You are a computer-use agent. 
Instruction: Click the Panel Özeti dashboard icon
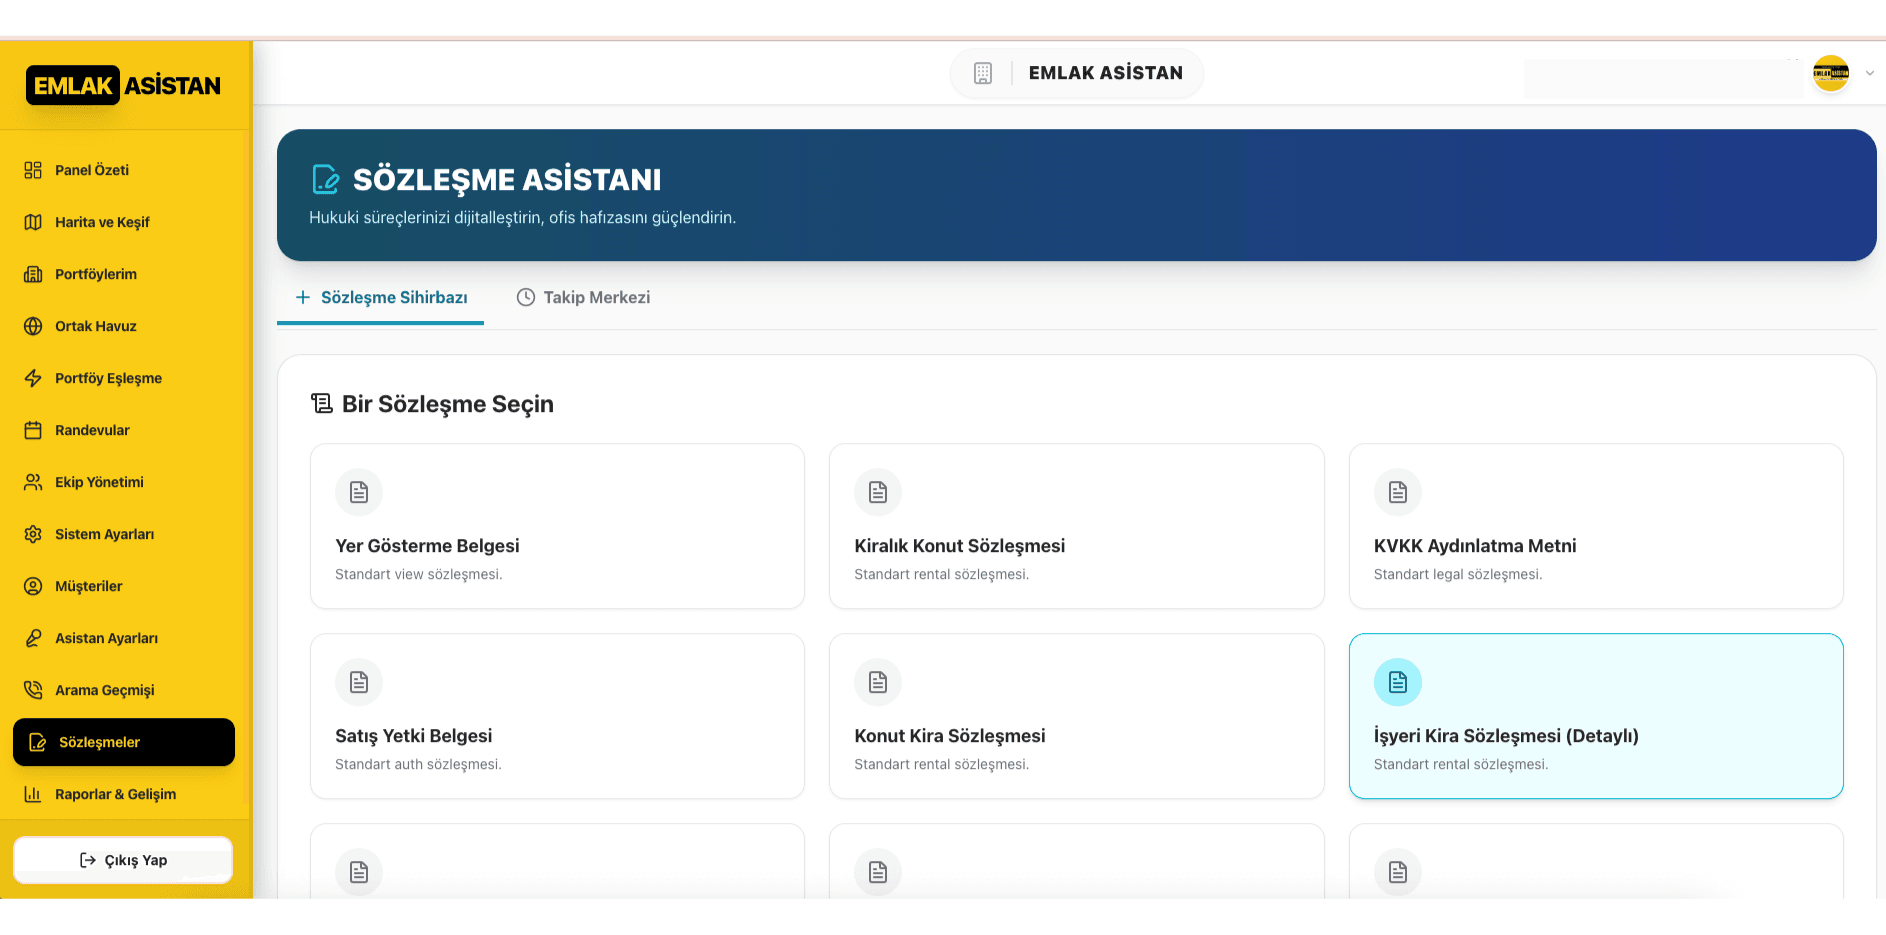pyautogui.click(x=33, y=170)
